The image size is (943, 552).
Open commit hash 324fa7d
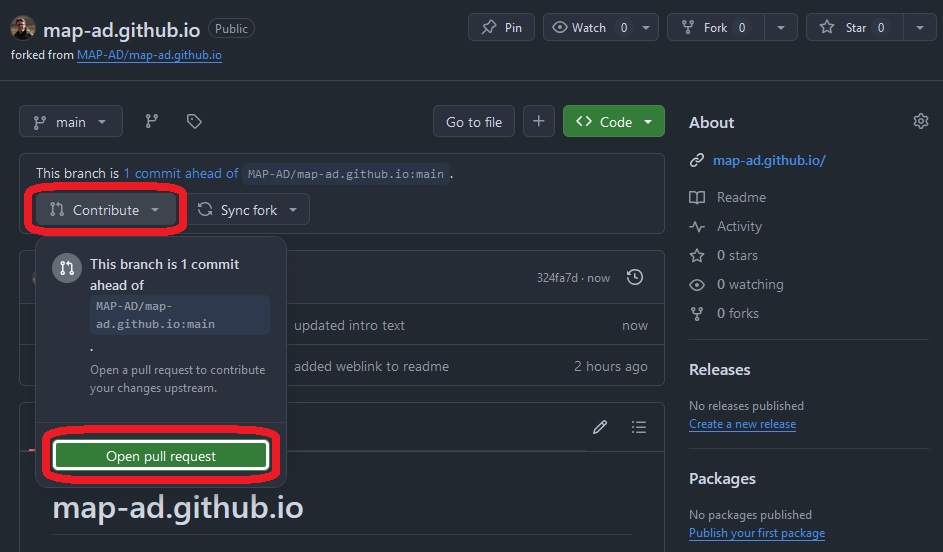pyautogui.click(x=557, y=278)
